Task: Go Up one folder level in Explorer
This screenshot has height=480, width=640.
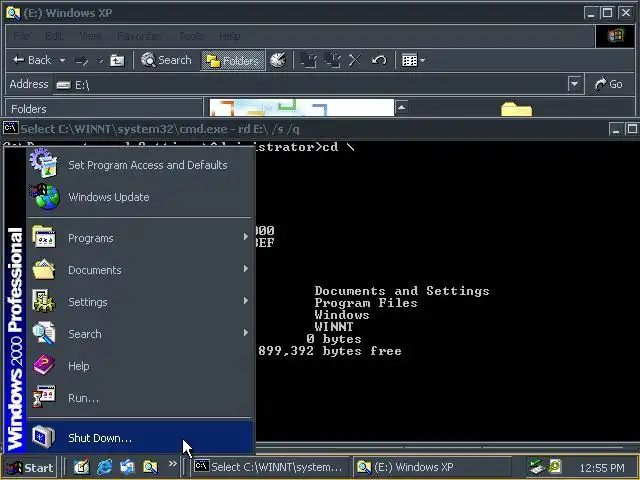Action: coord(118,61)
